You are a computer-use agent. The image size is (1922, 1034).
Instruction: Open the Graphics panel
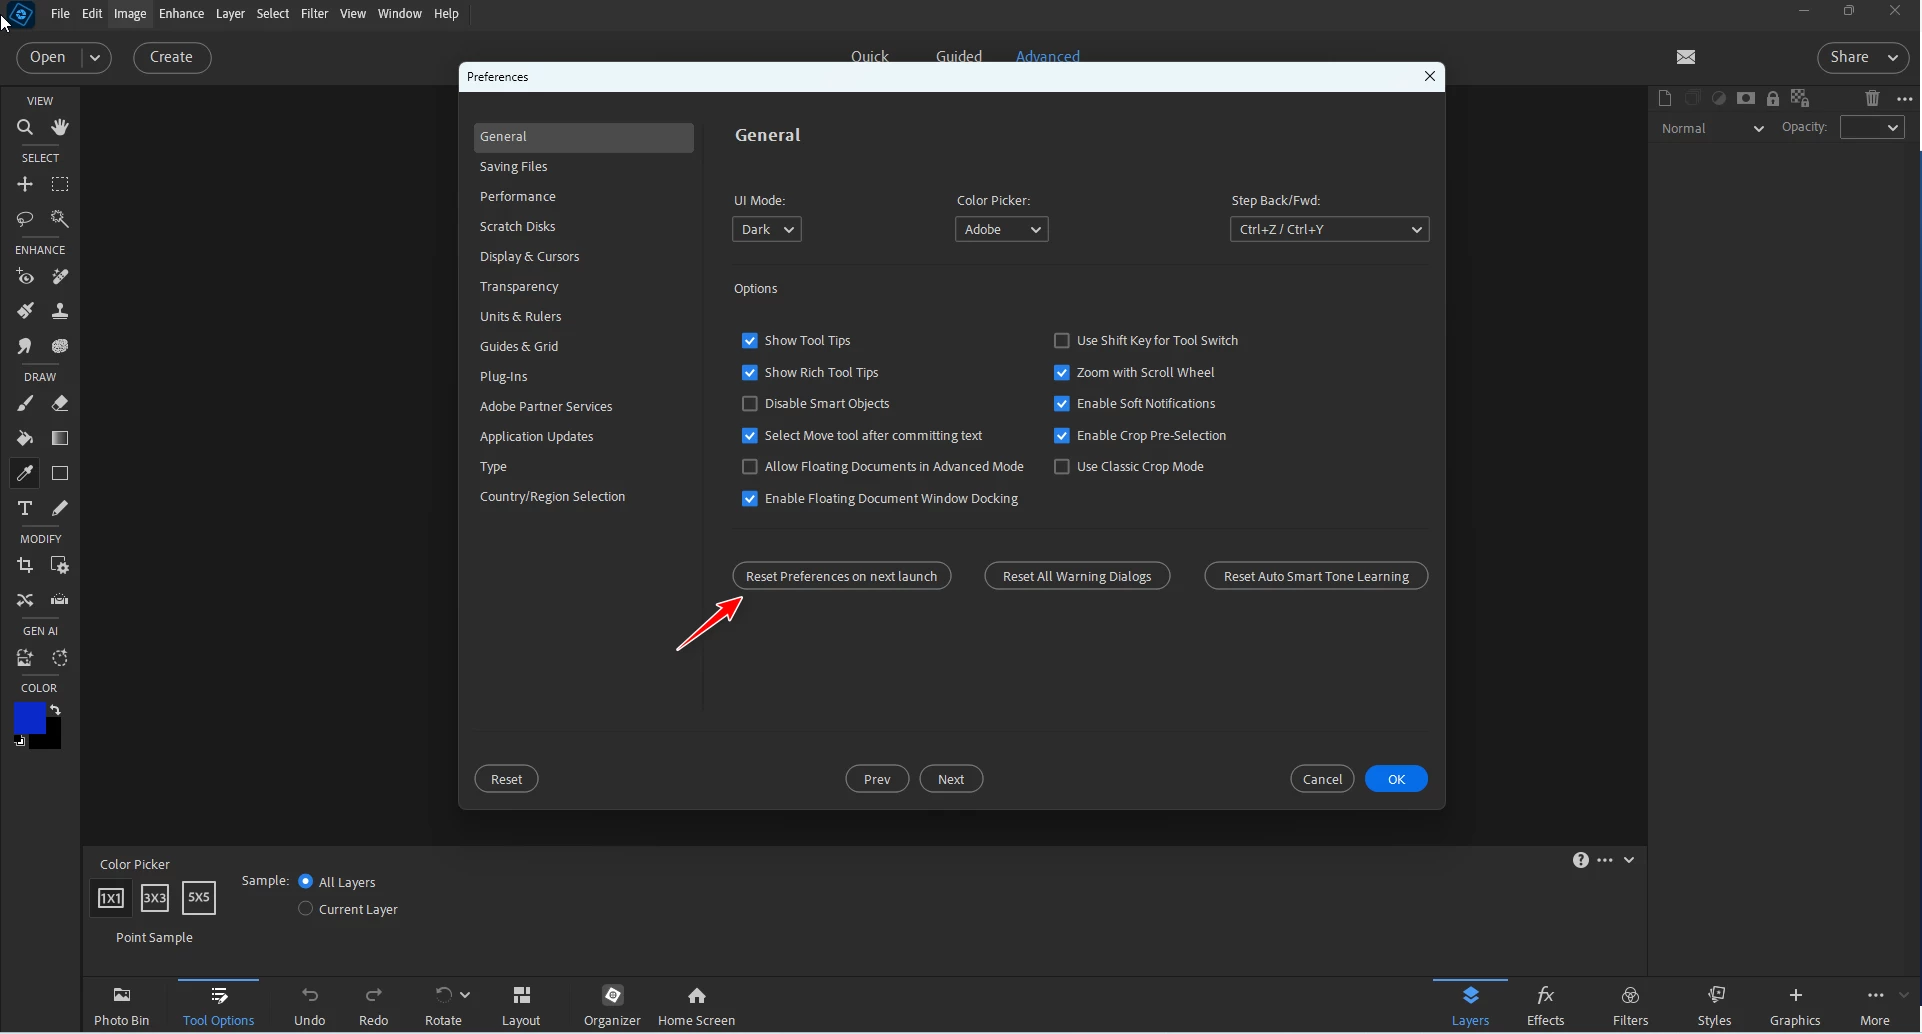point(1795,1006)
